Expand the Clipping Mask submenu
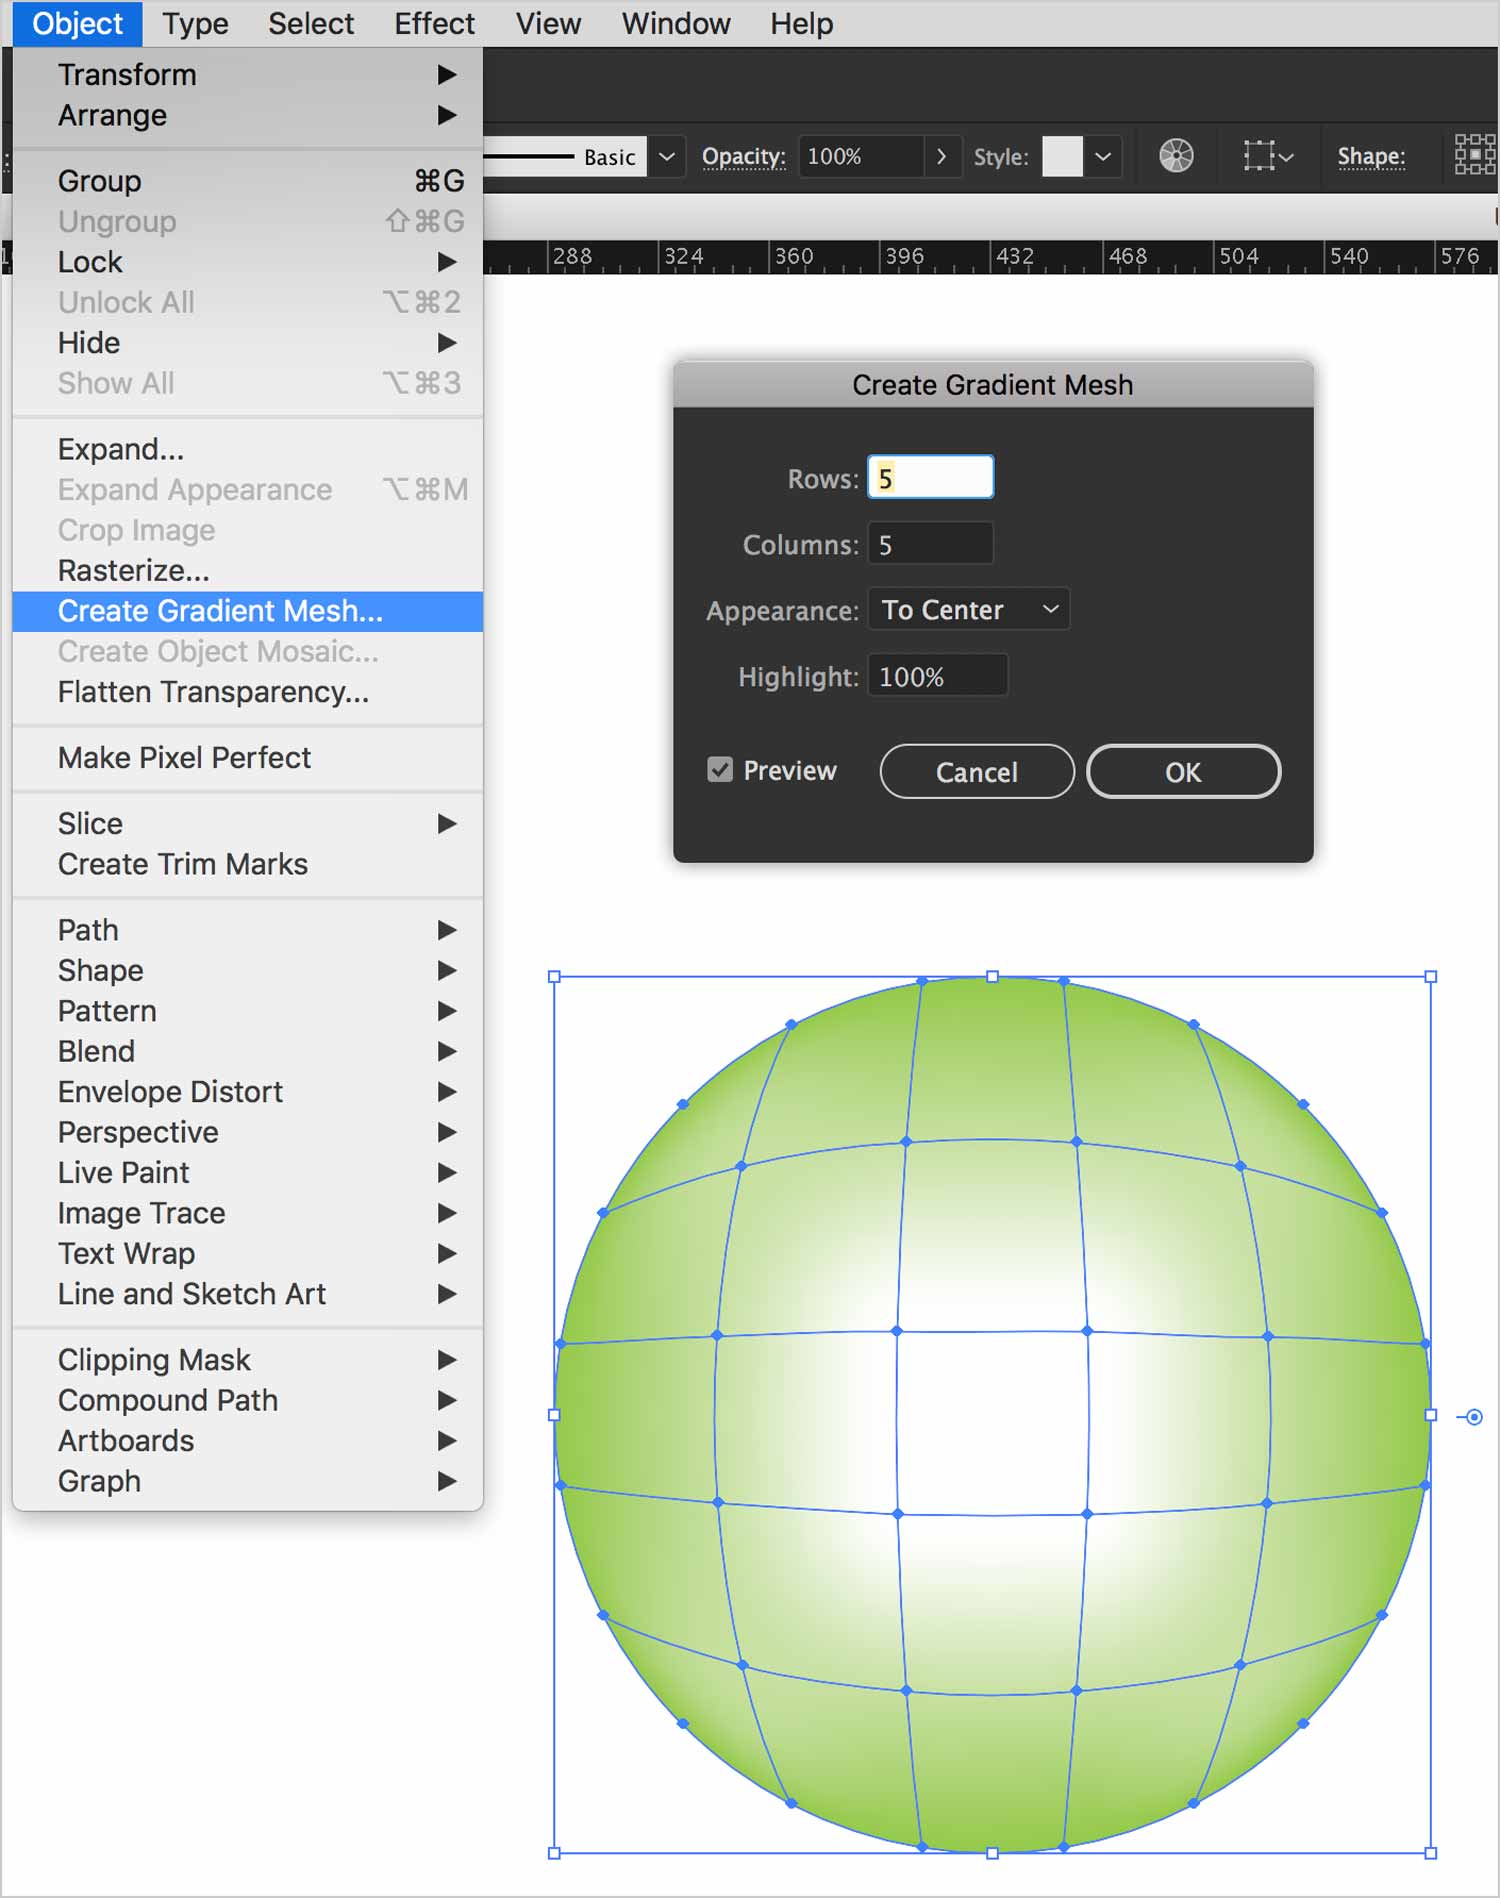This screenshot has height=1898, width=1500. pos(248,1359)
